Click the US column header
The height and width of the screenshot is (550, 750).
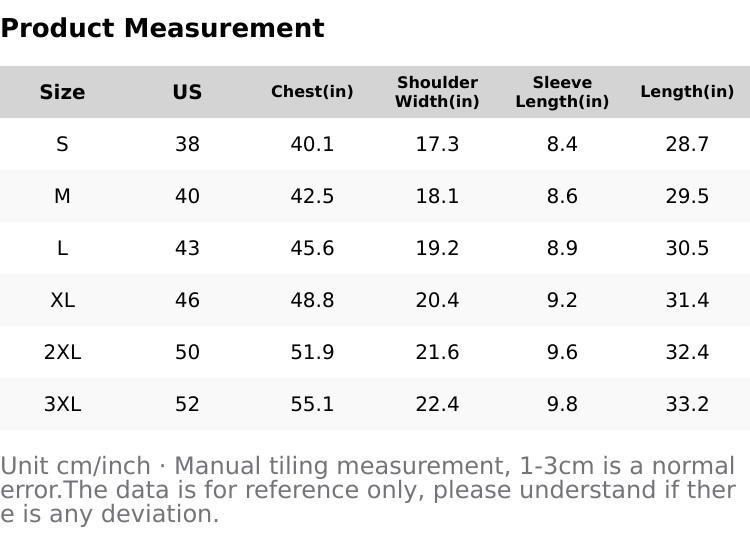[x=187, y=92]
